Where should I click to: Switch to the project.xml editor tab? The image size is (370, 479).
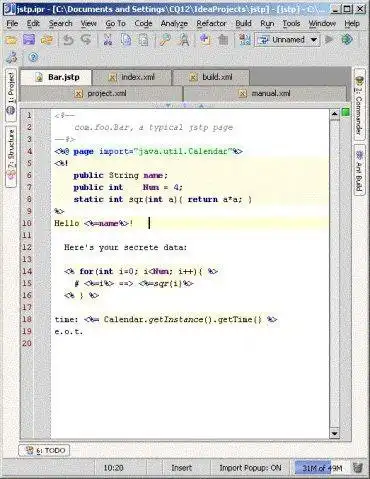102,94
